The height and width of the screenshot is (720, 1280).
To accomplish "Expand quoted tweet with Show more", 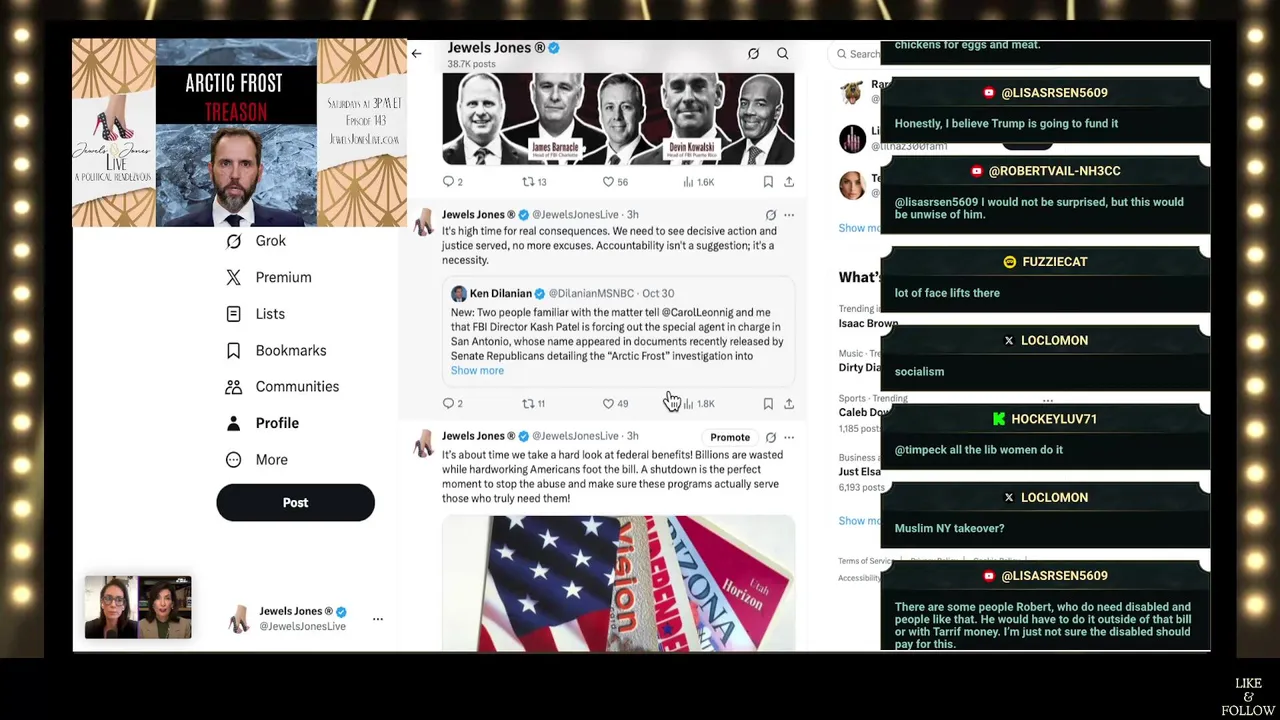I will [477, 371].
